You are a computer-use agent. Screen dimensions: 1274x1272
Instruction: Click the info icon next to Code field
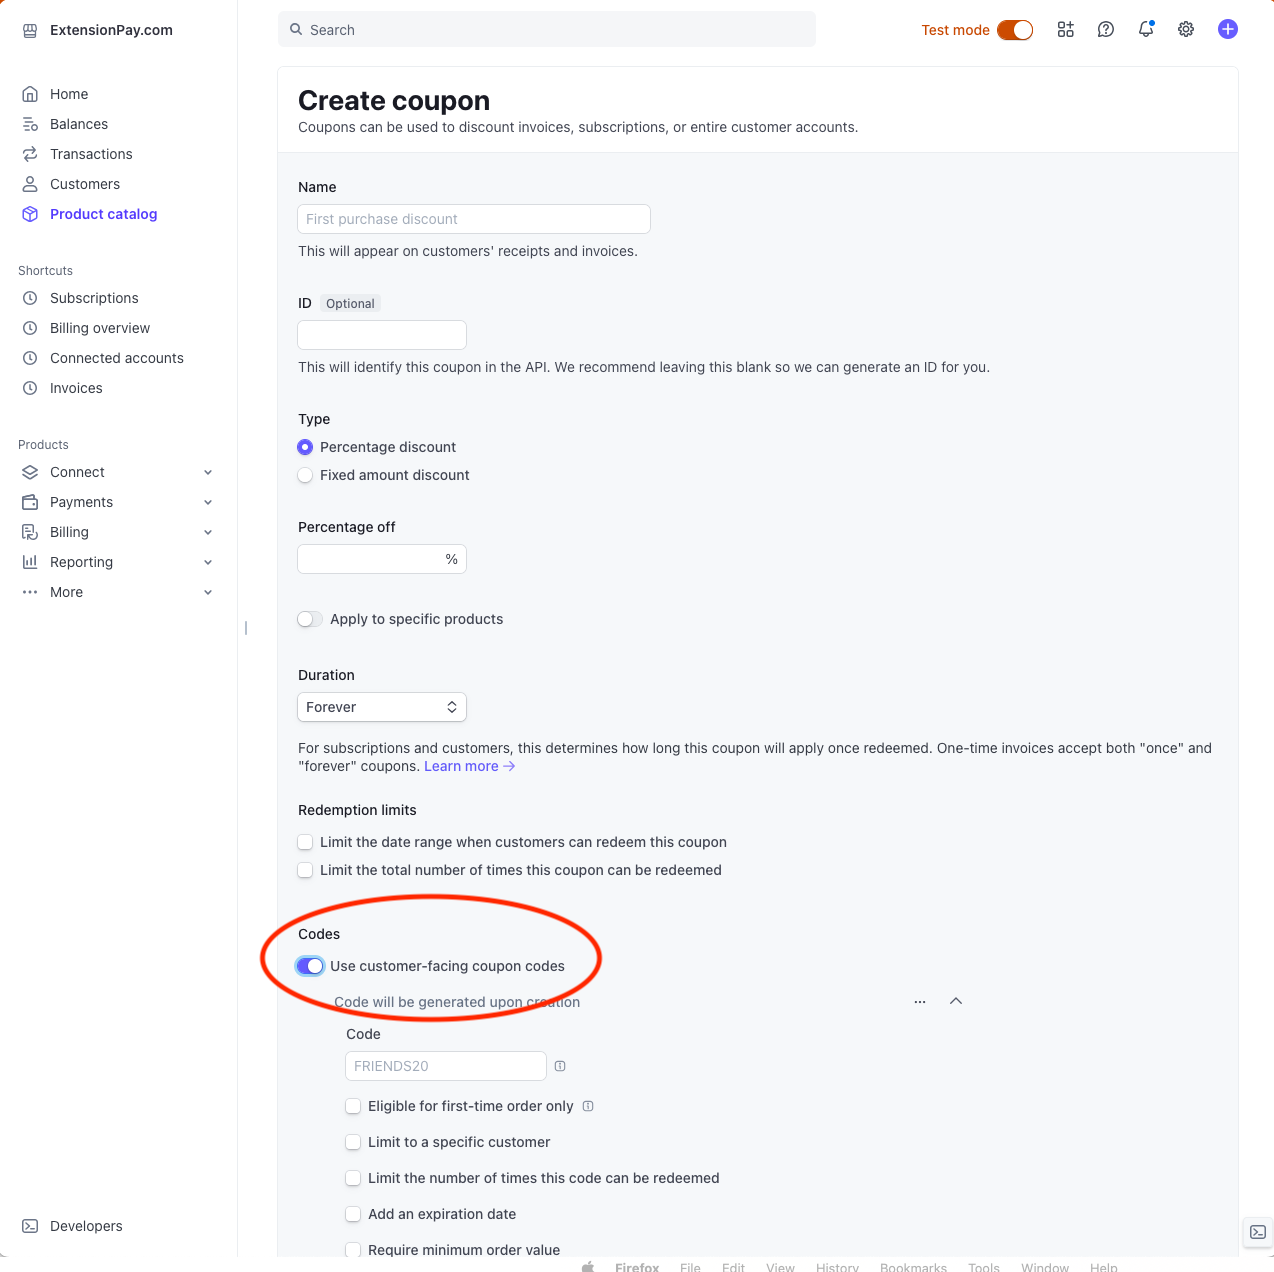coord(560,1066)
